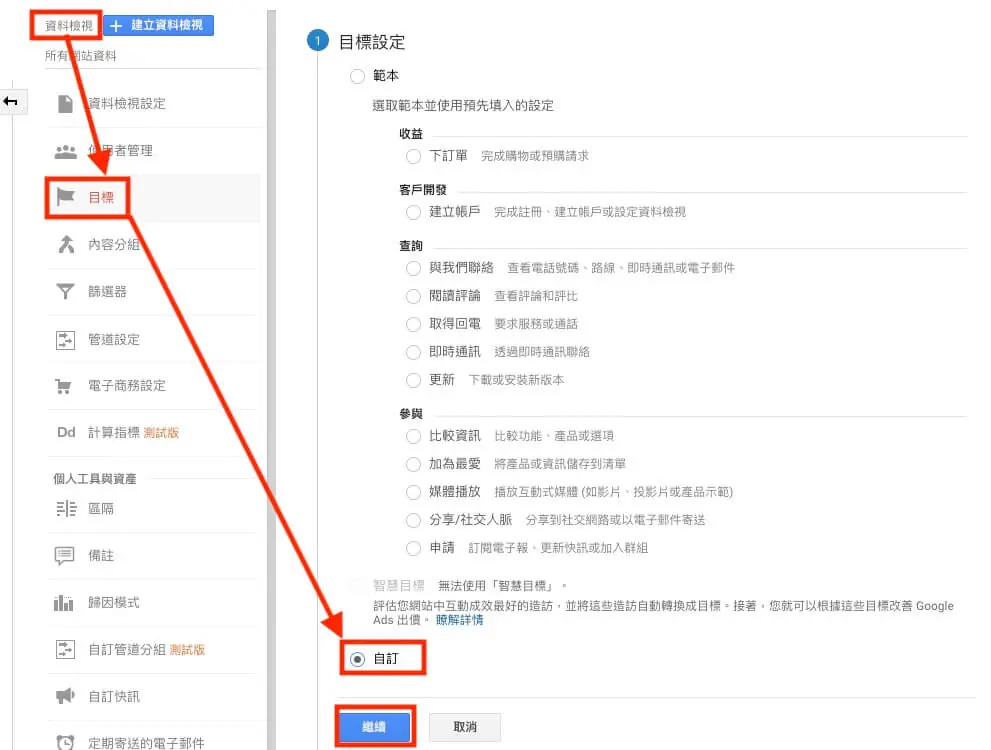This screenshot has height=750, width=991.
Task: Click the 取消 button
Action: [465, 727]
